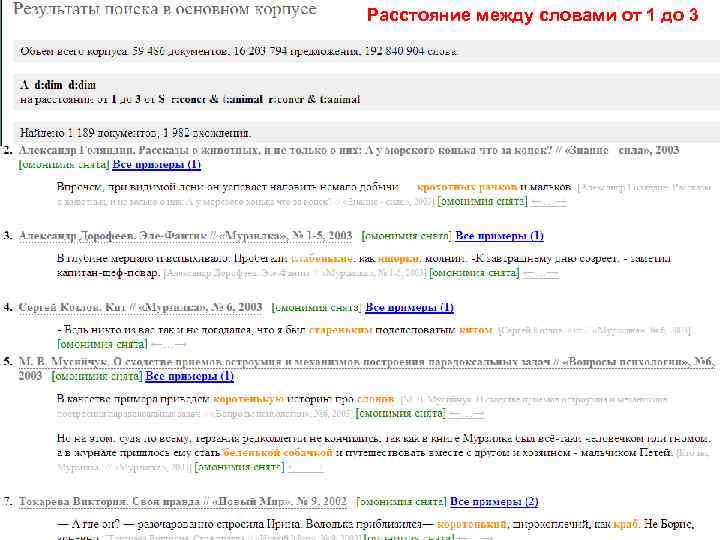Click heading 'Результаты поиска в основном корпусе'
The image size is (720, 540).
point(165,9)
